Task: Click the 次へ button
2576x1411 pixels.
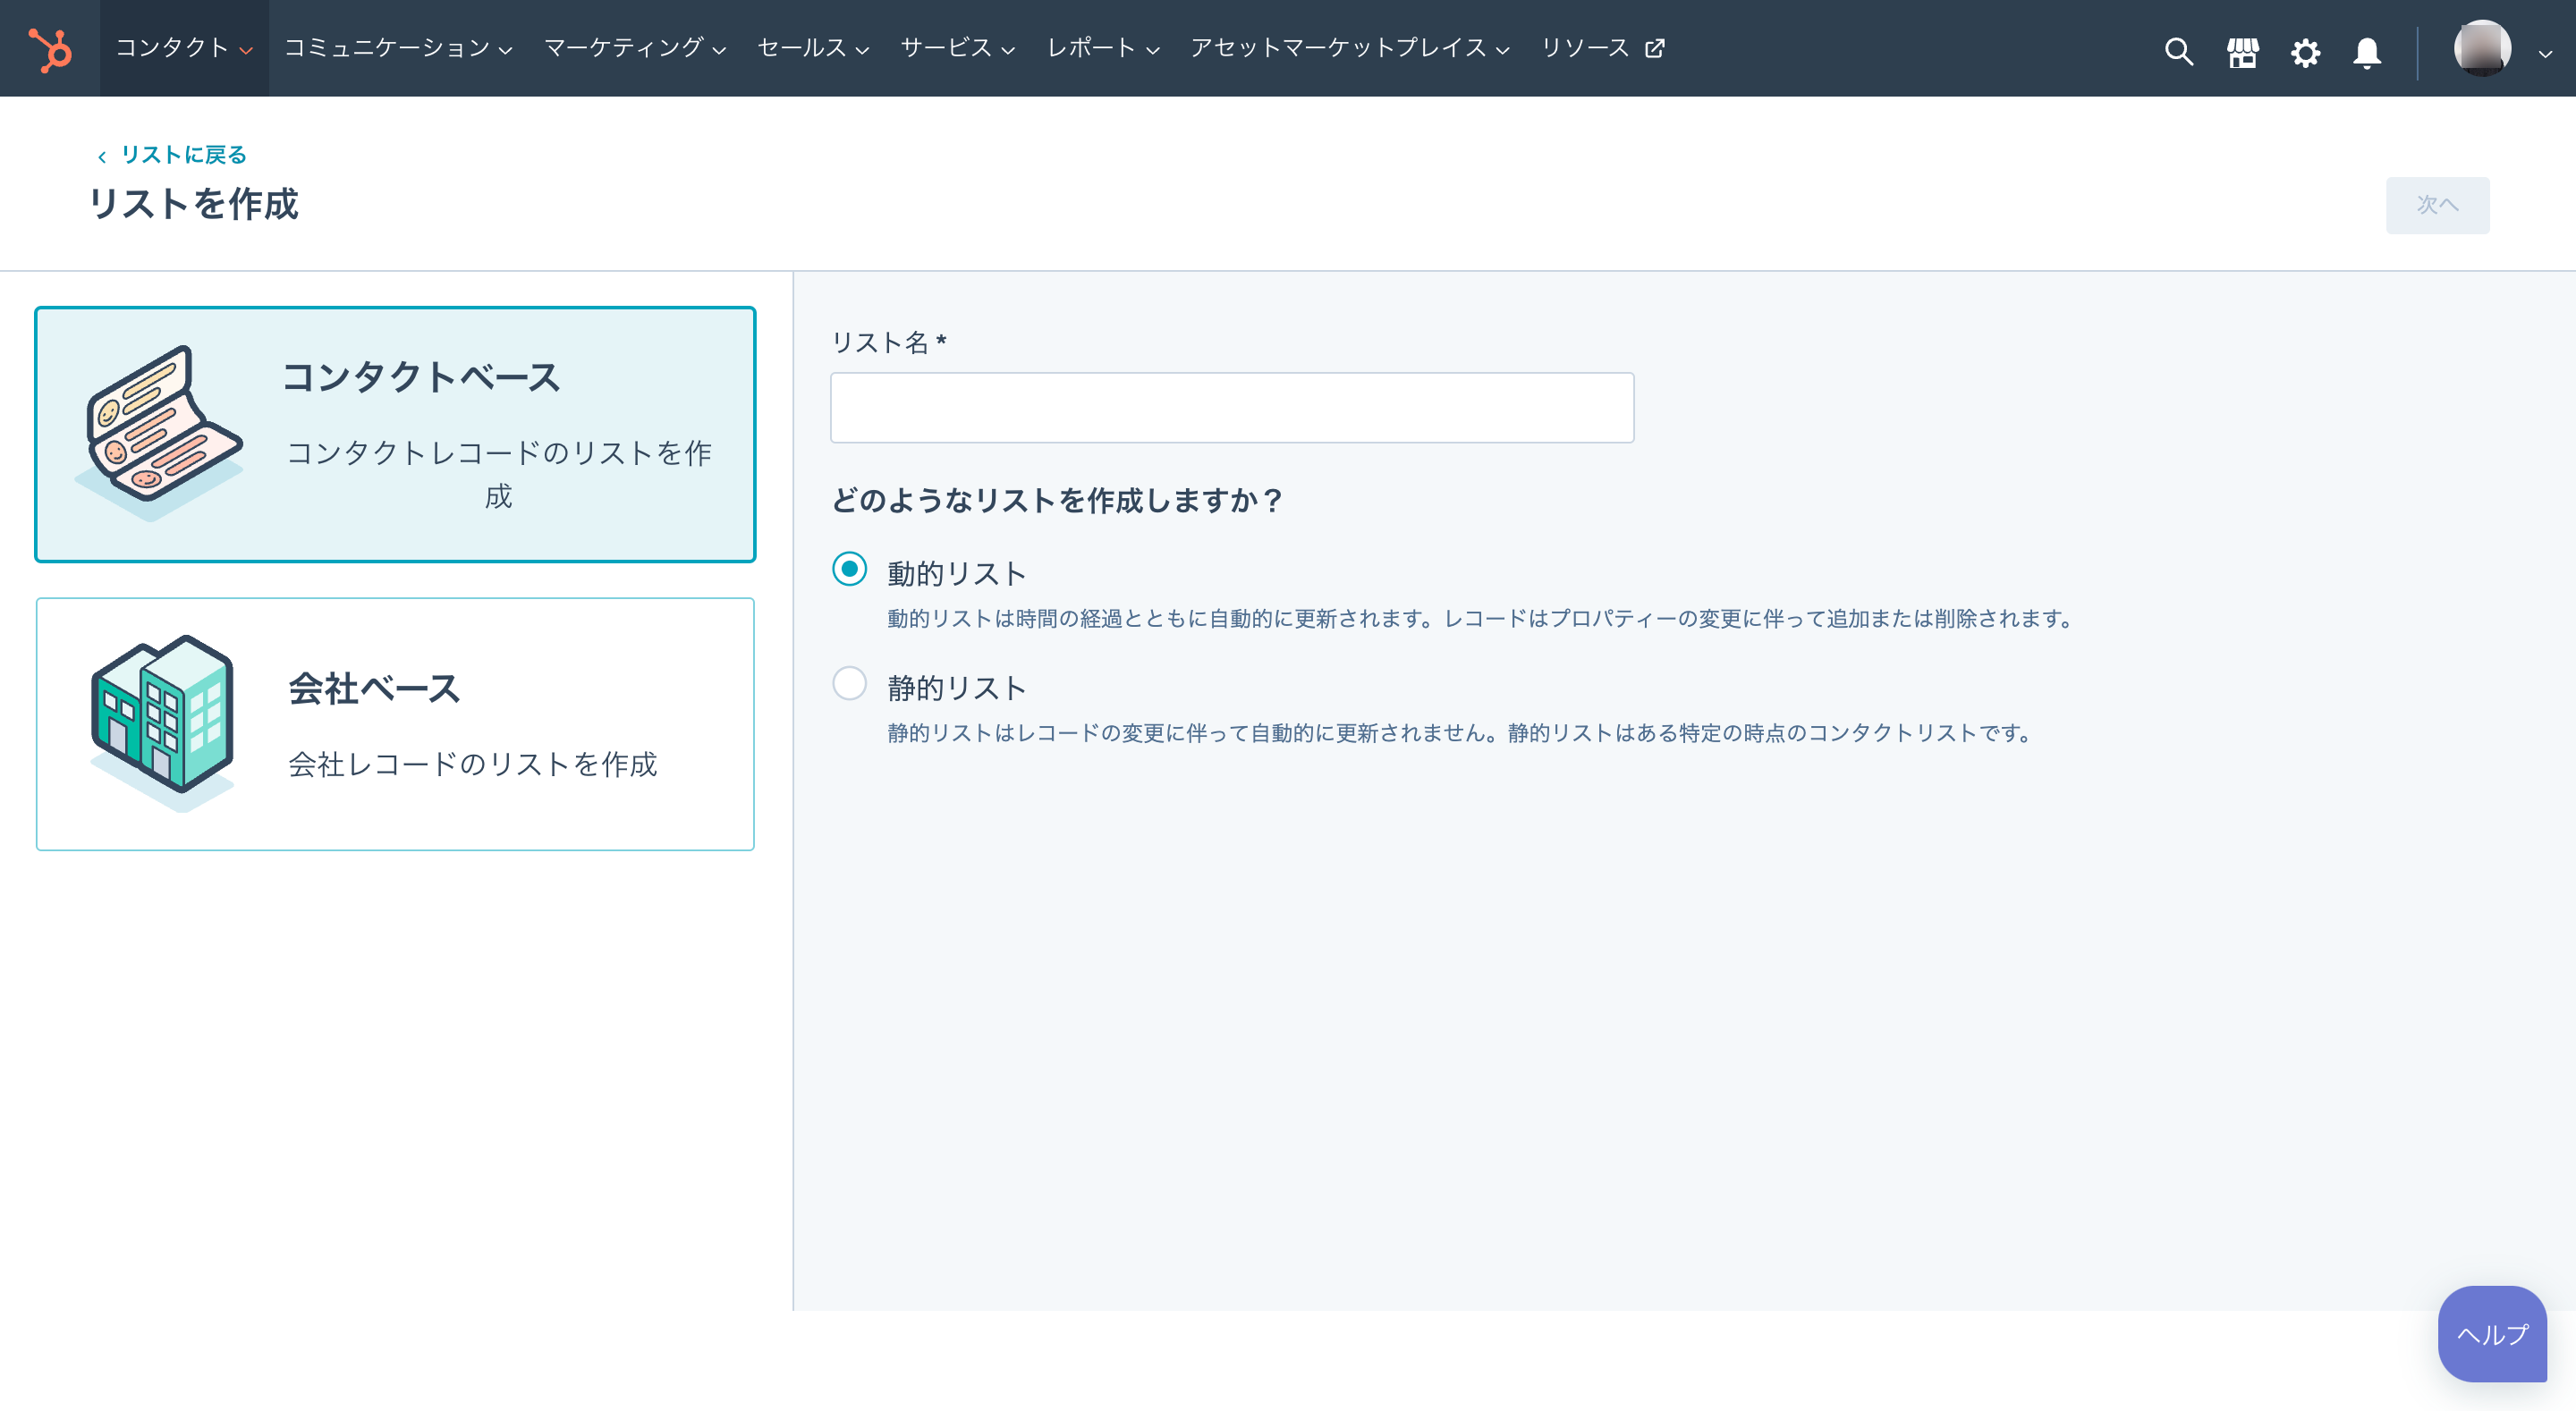Action: point(2437,205)
